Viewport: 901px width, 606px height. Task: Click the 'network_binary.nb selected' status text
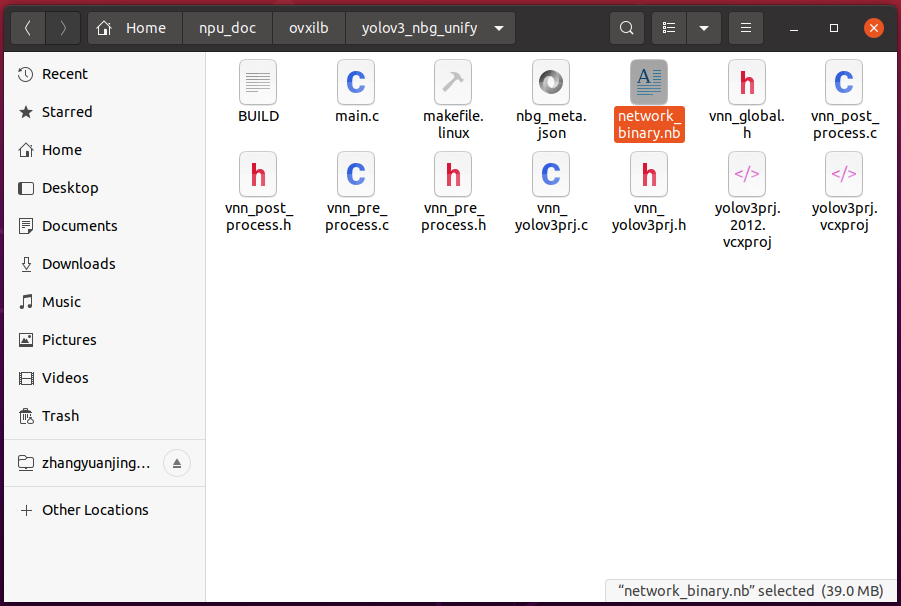tap(750, 590)
